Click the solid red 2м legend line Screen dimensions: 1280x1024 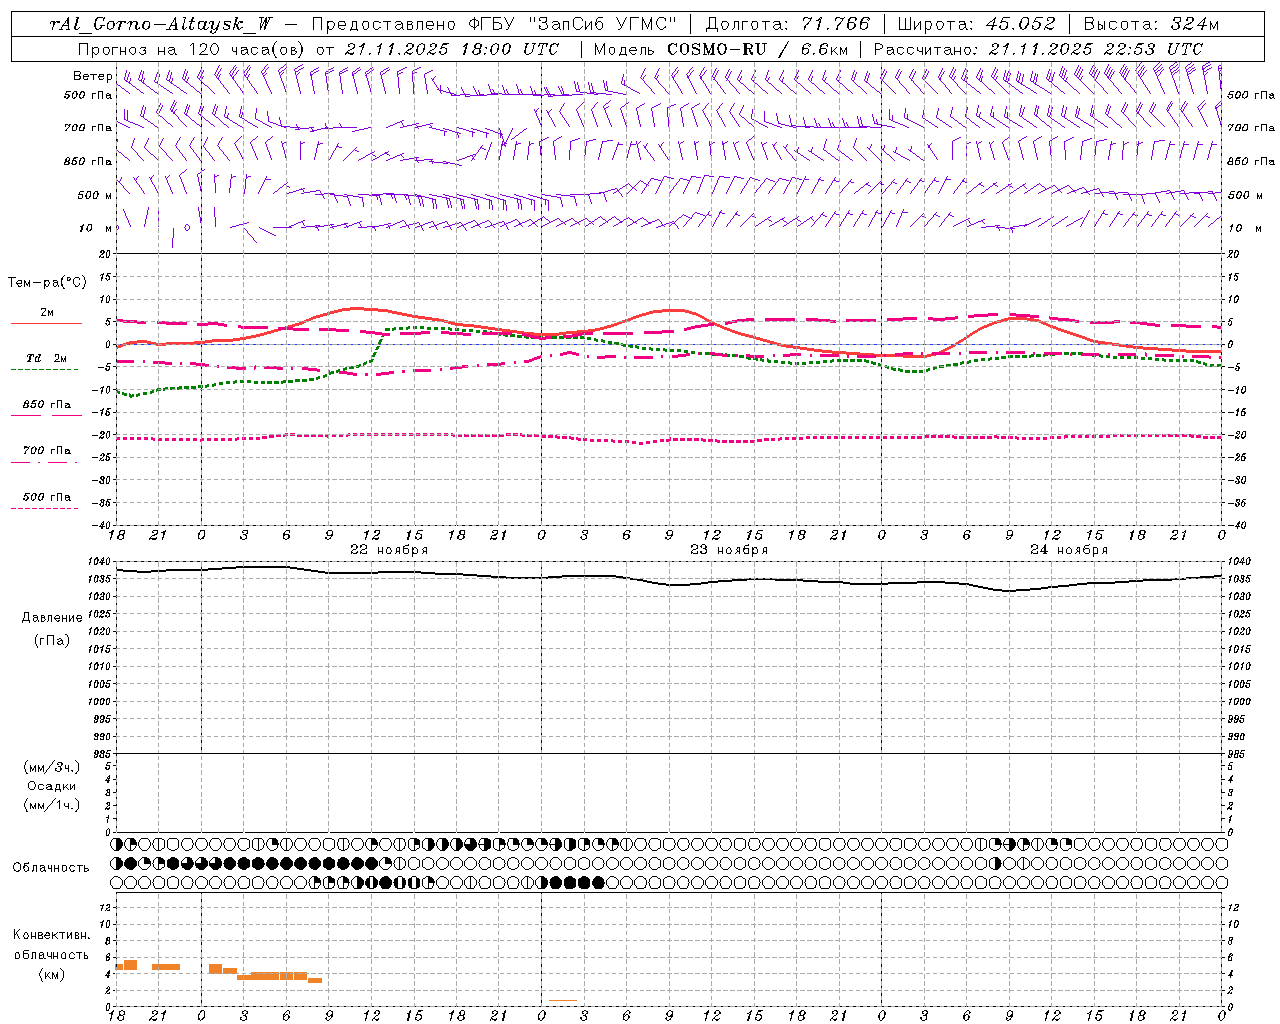[x=46, y=323]
